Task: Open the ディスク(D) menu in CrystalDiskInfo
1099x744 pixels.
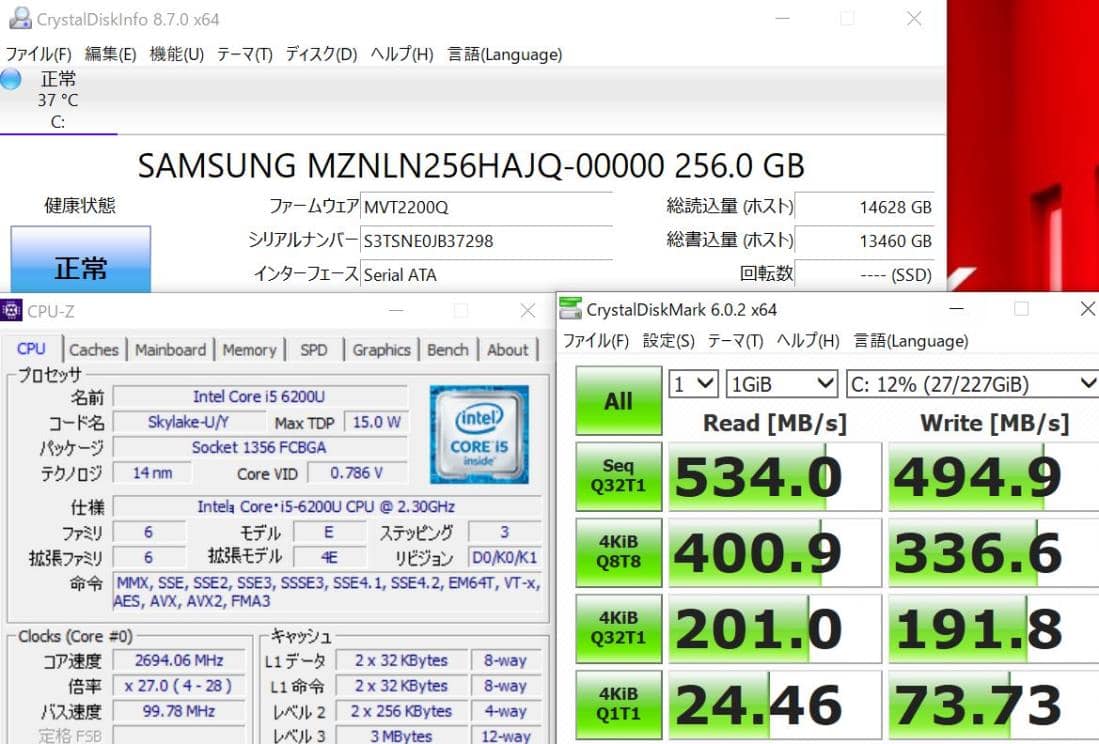Action: point(322,54)
